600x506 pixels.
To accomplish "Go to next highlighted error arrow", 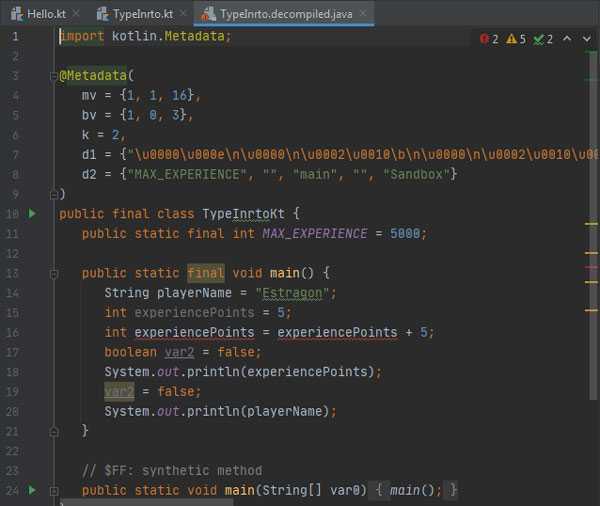I will pos(587,38).
